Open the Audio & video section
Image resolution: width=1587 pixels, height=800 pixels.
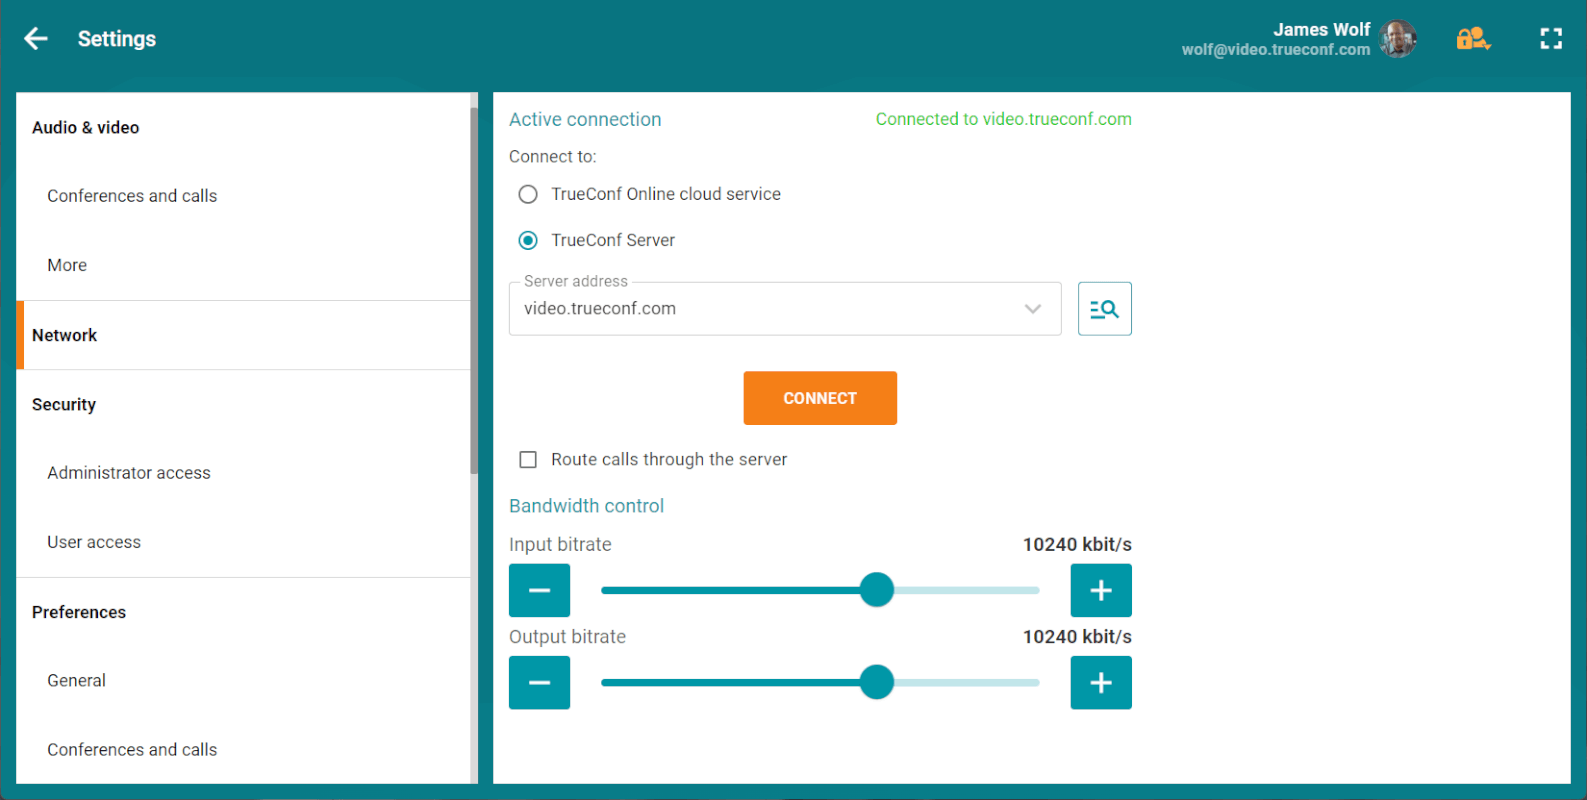click(243, 128)
